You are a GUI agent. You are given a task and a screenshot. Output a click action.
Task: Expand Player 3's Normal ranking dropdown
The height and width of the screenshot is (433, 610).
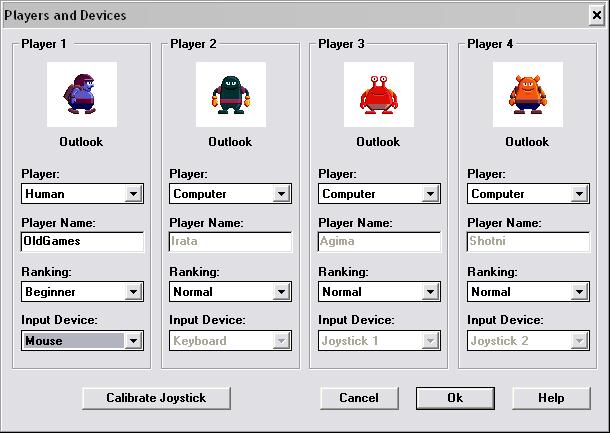379,292
